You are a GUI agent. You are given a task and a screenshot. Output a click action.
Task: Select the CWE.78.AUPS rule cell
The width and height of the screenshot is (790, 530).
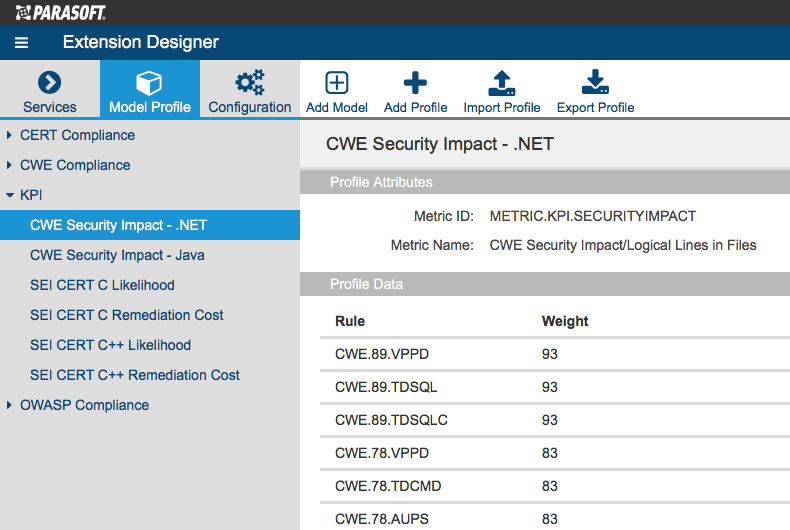coord(382,519)
